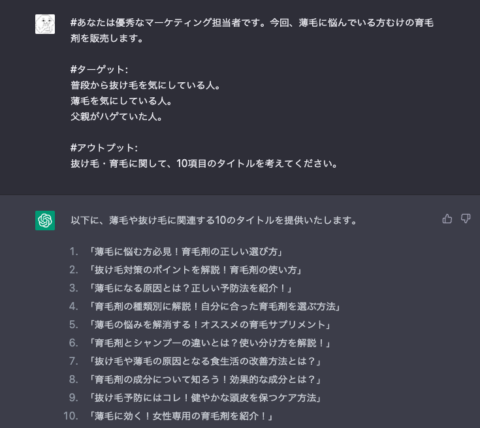Click the line 10項目のタイトルを考えてください
The image size is (480, 428).
[x=204, y=164]
